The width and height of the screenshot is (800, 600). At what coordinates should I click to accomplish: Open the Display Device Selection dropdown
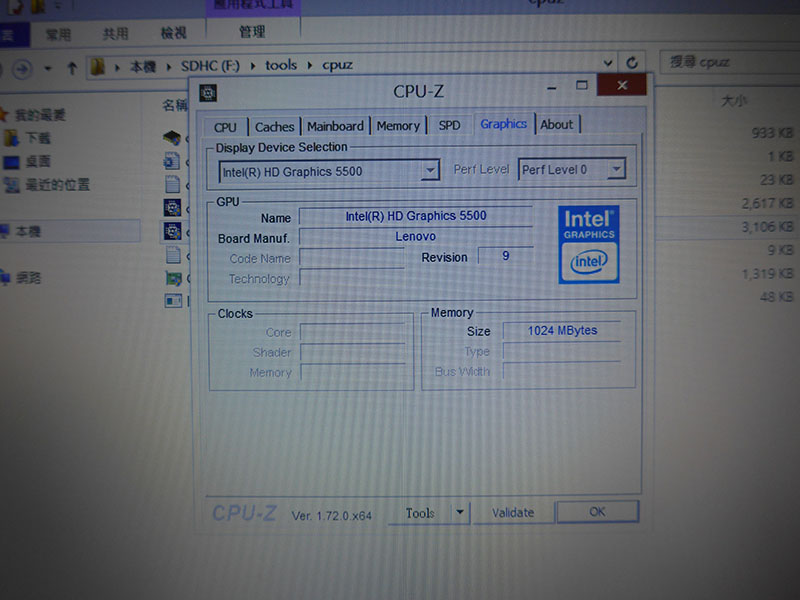tap(430, 171)
